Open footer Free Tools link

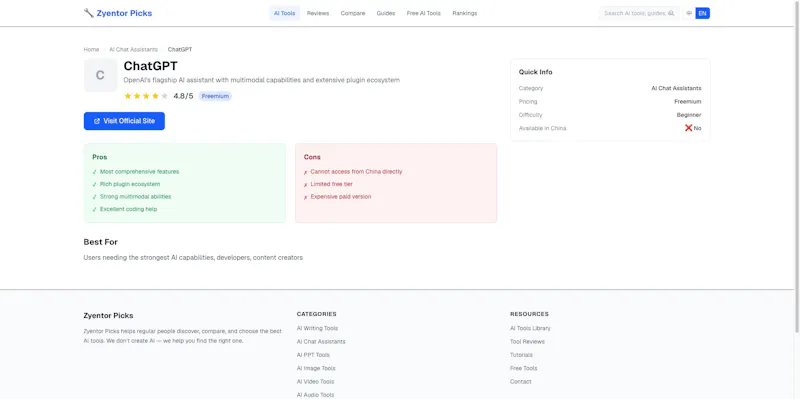523,368
